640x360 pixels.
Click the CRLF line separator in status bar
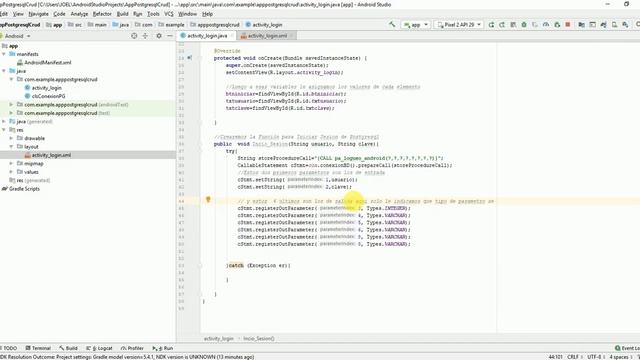point(573,357)
